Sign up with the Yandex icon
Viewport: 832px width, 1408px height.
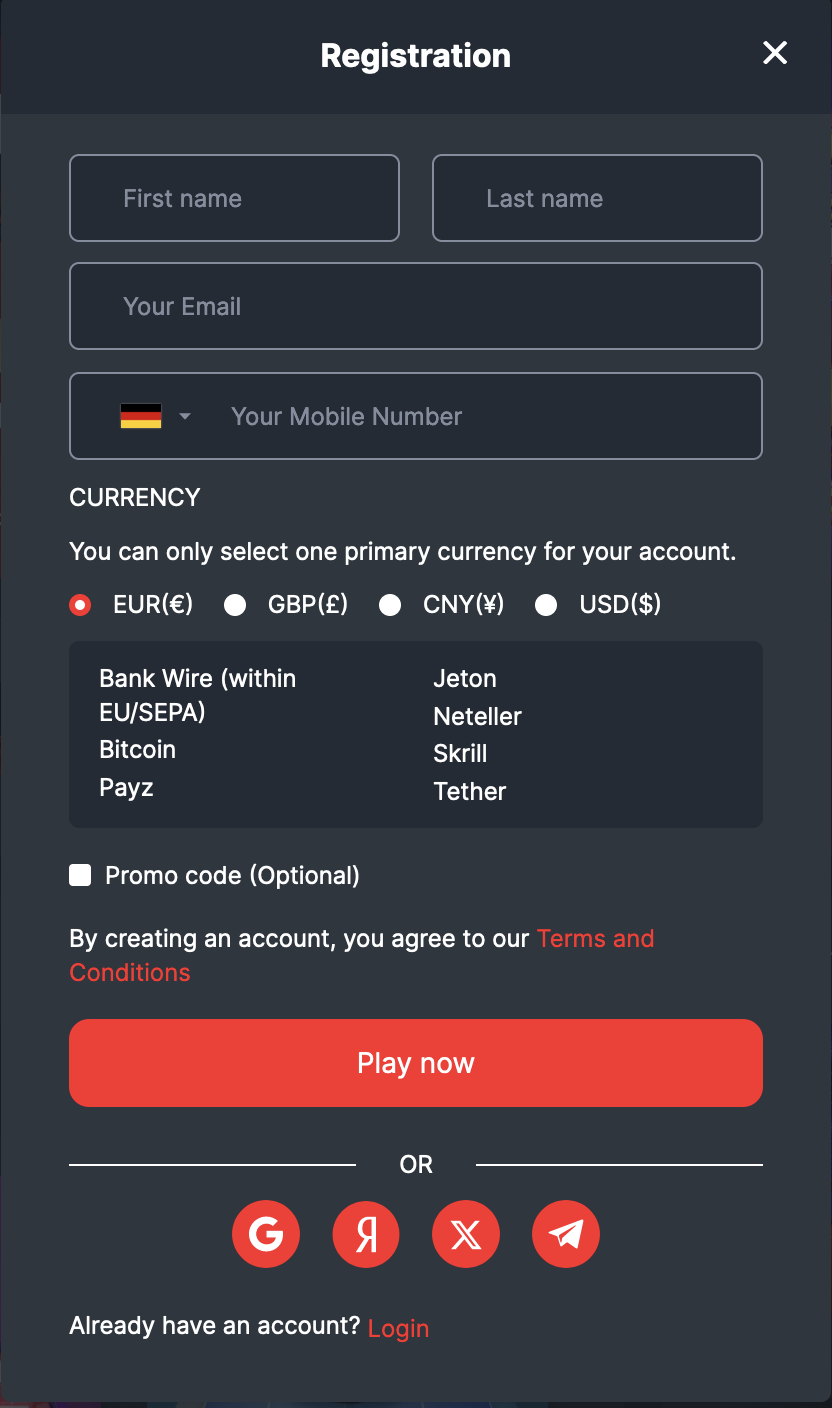pos(366,1234)
